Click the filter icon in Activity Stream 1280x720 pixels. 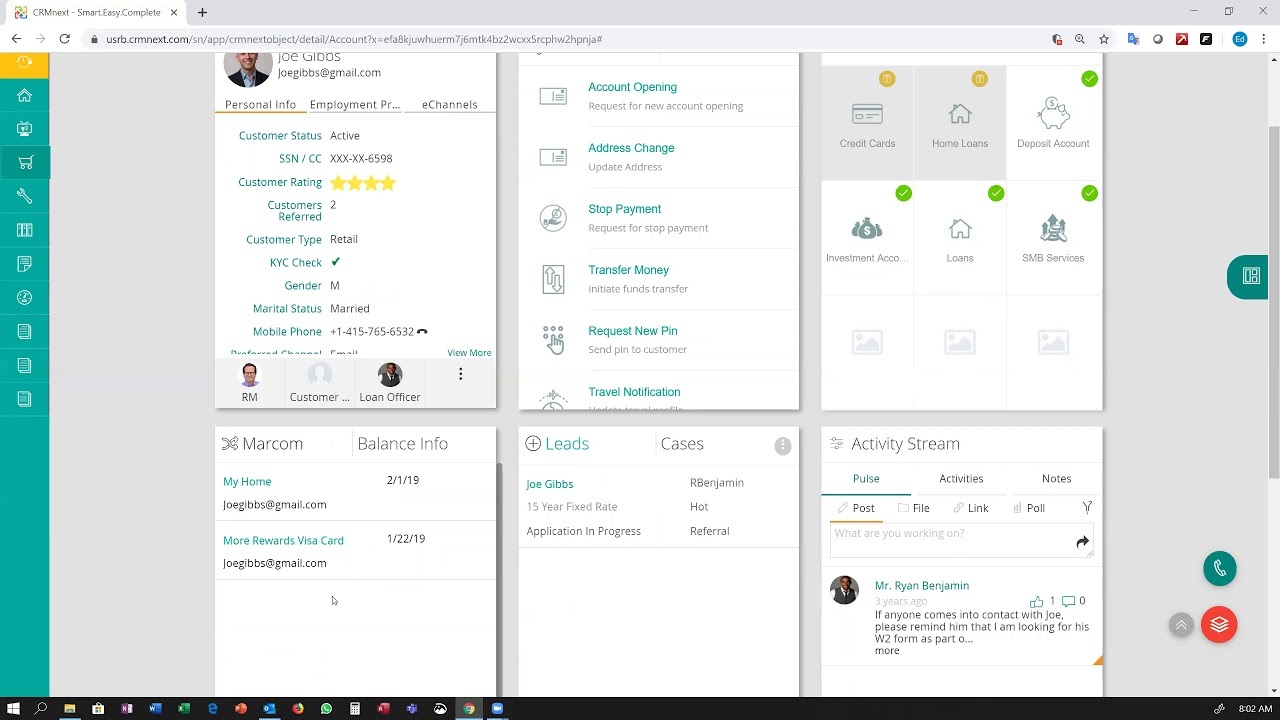tap(1087, 508)
